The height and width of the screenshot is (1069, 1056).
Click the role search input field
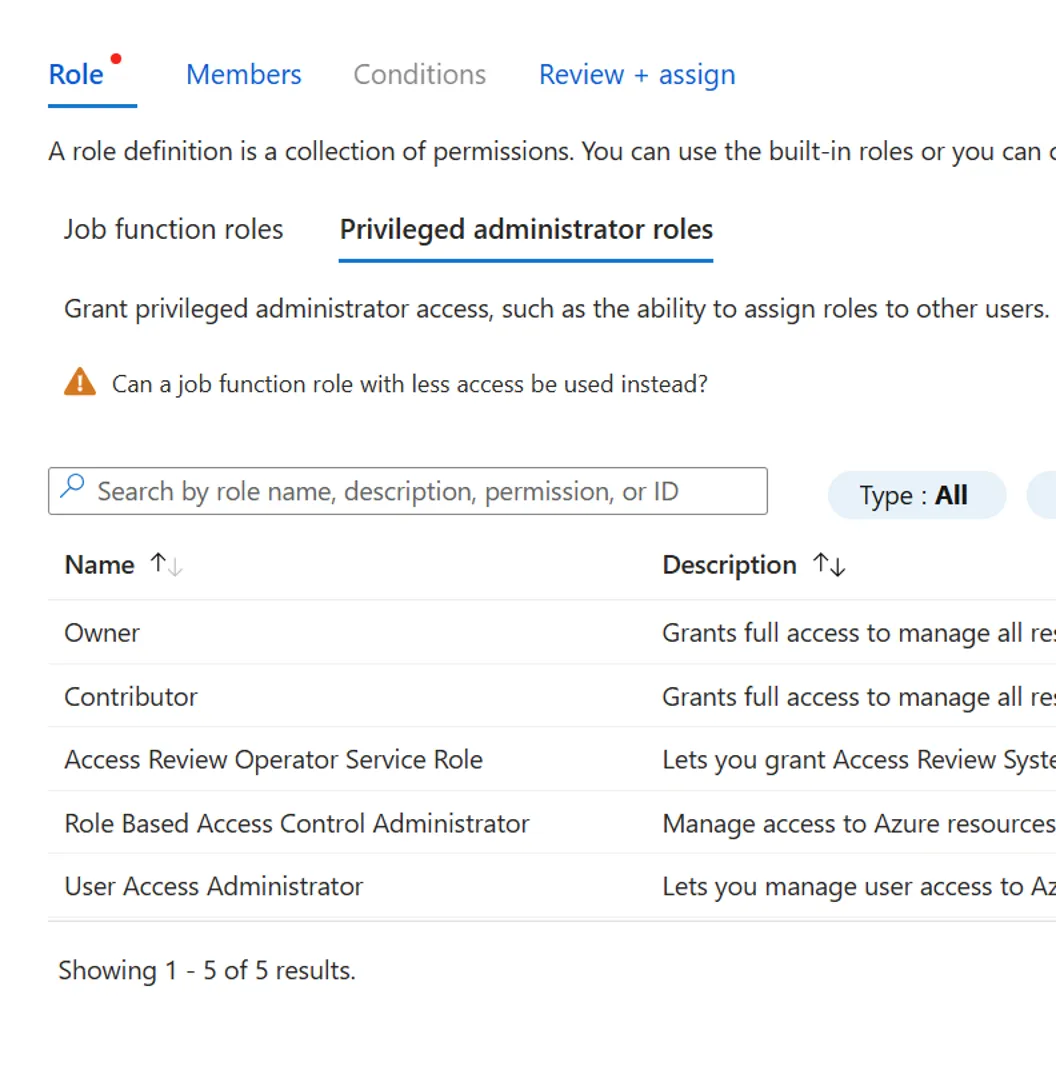tap(420, 491)
